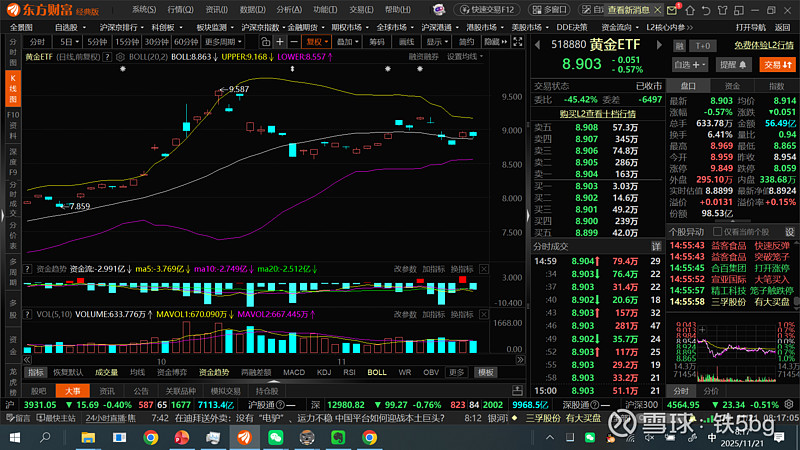
Task: Open 显示 display dropdown
Action: click(x=437, y=42)
